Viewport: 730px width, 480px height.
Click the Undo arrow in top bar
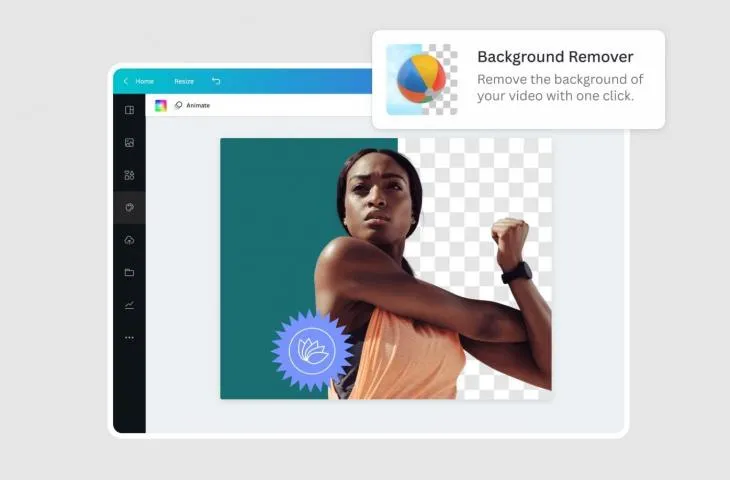tap(216, 81)
